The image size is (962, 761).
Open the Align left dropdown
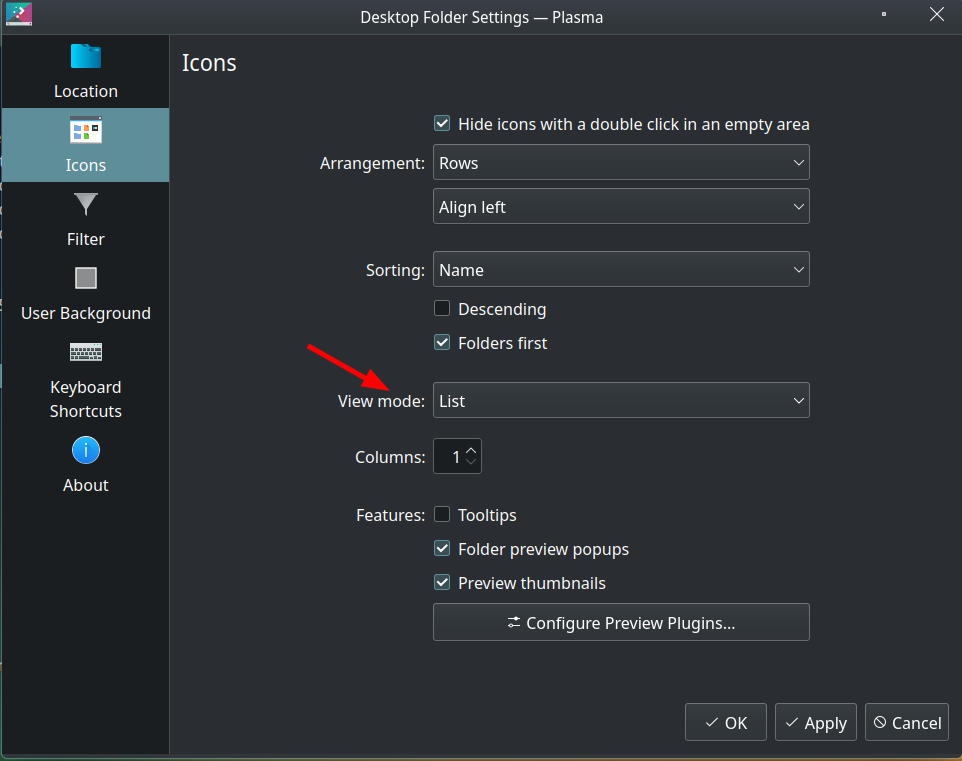coord(621,207)
